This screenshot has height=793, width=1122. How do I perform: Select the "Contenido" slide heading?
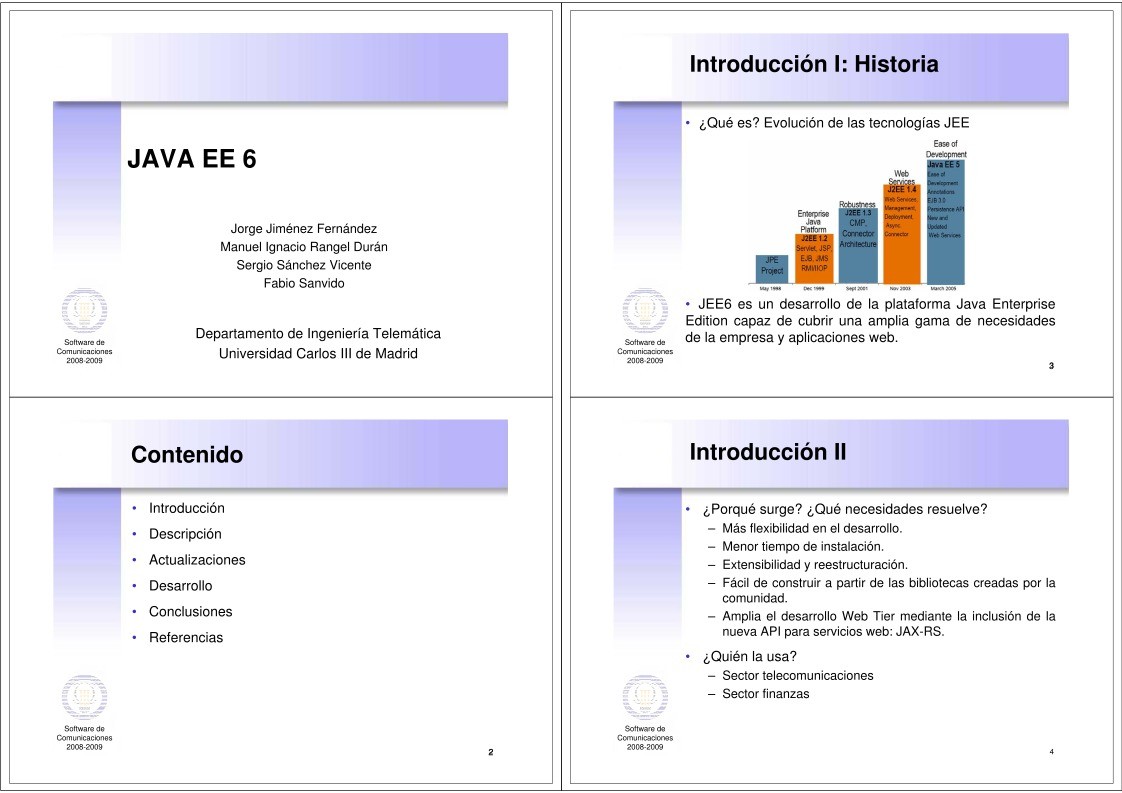pos(187,454)
